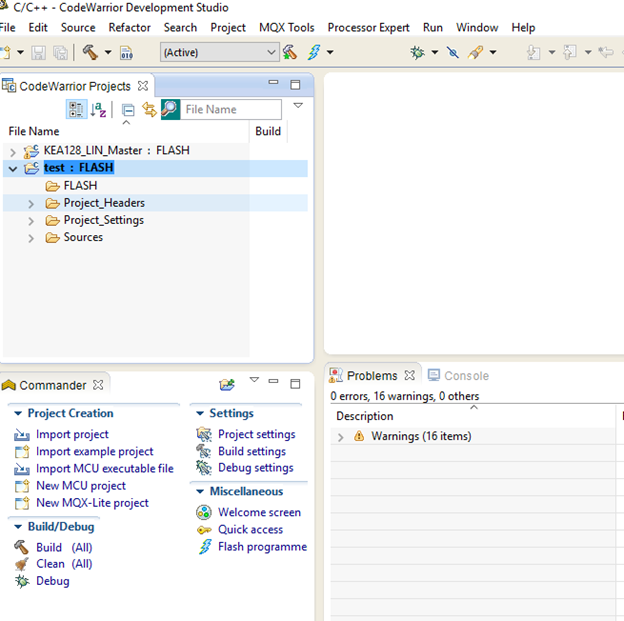Open the Edit menu

tap(38, 27)
